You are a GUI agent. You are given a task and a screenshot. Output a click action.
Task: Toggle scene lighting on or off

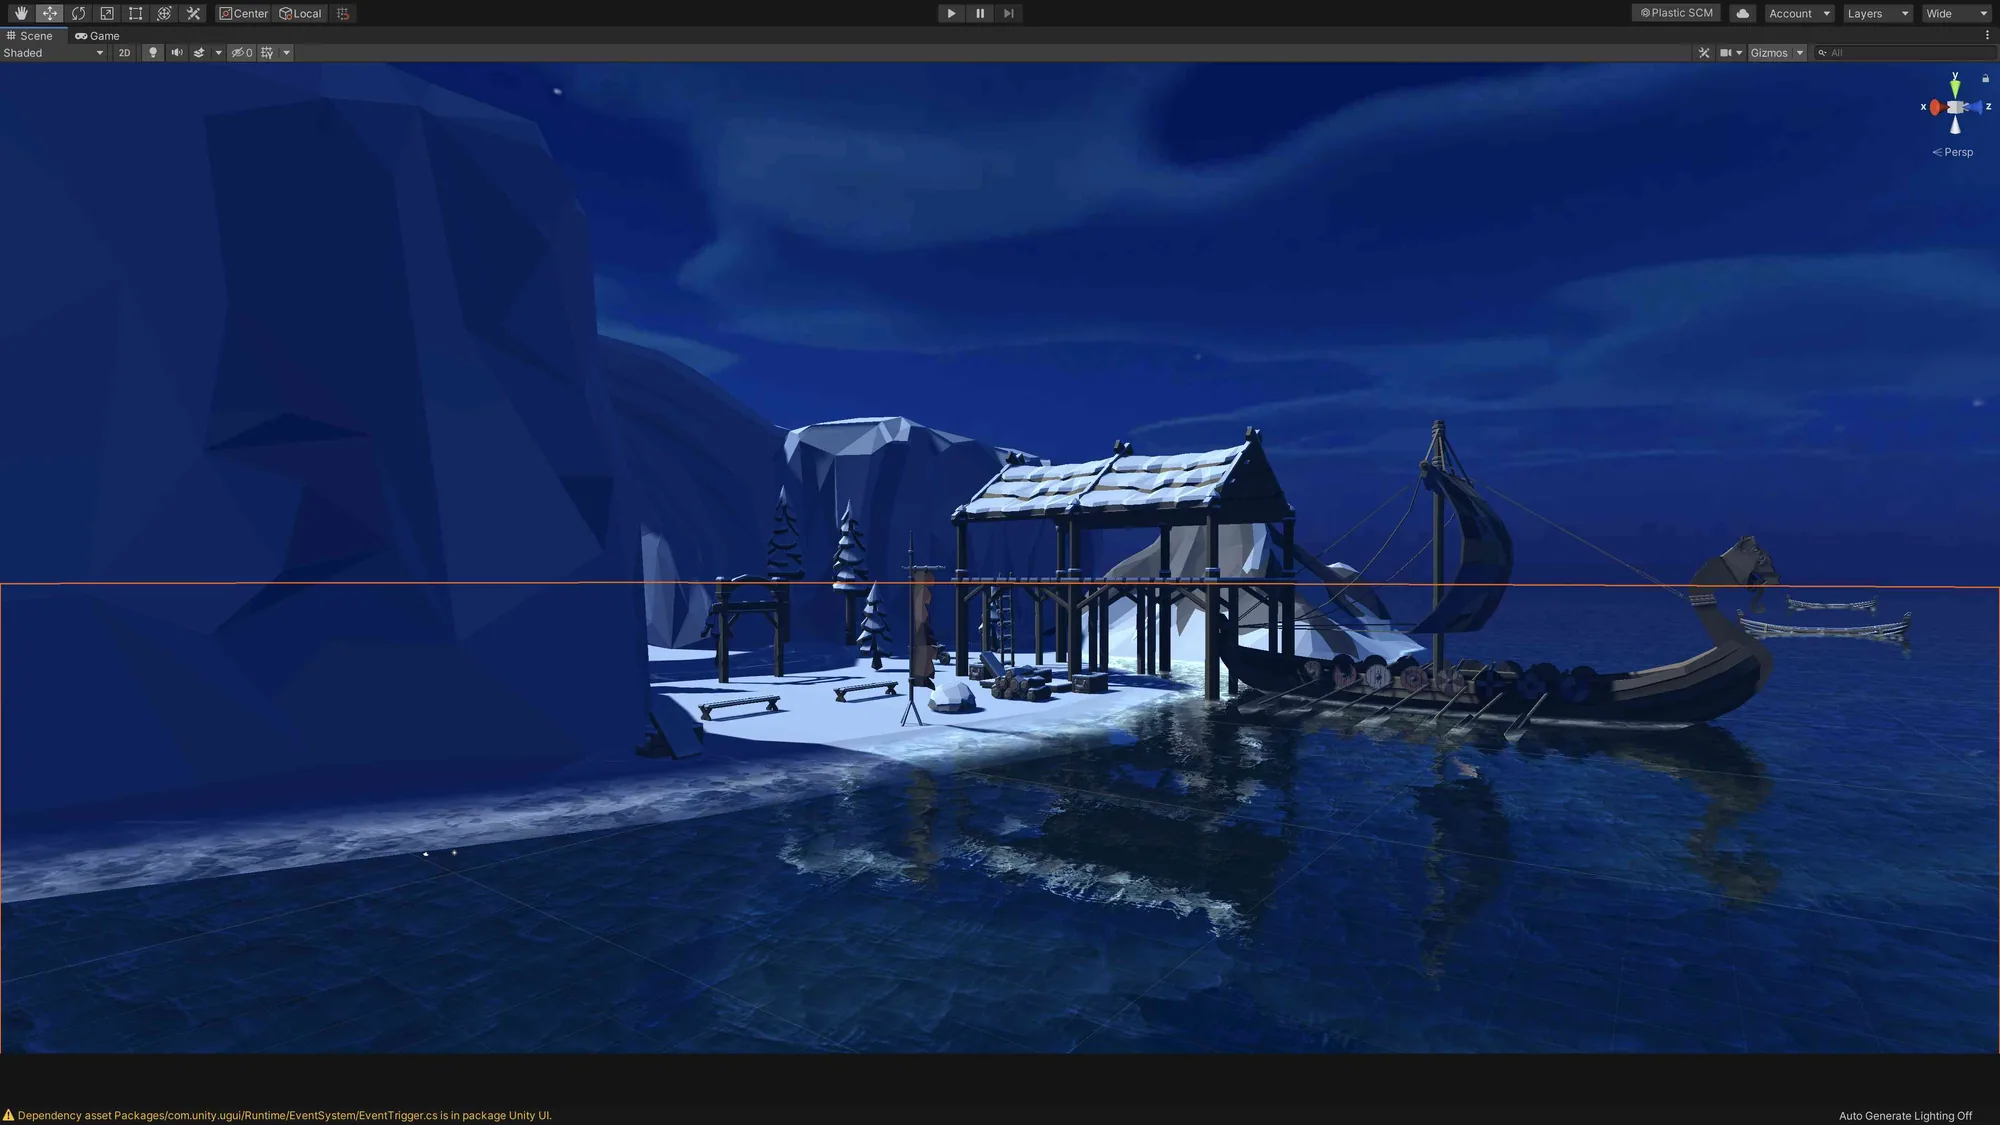pyautogui.click(x=153, y=53)
